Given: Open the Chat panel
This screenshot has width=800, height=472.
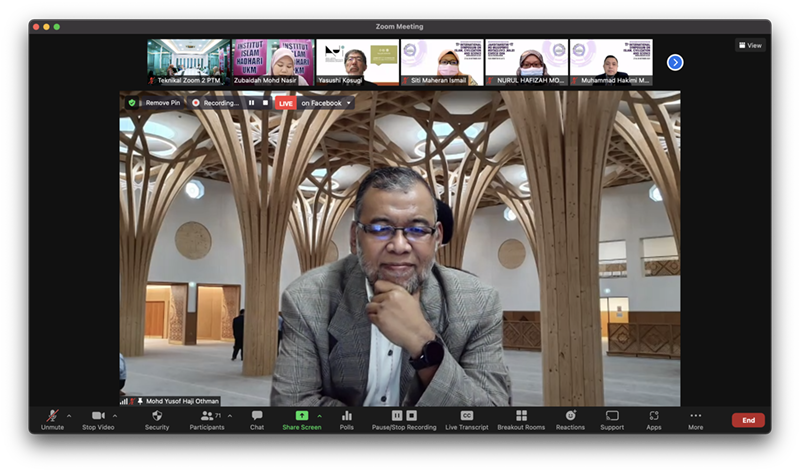Looking at the screenshot, I should click(x=257, y=416).
